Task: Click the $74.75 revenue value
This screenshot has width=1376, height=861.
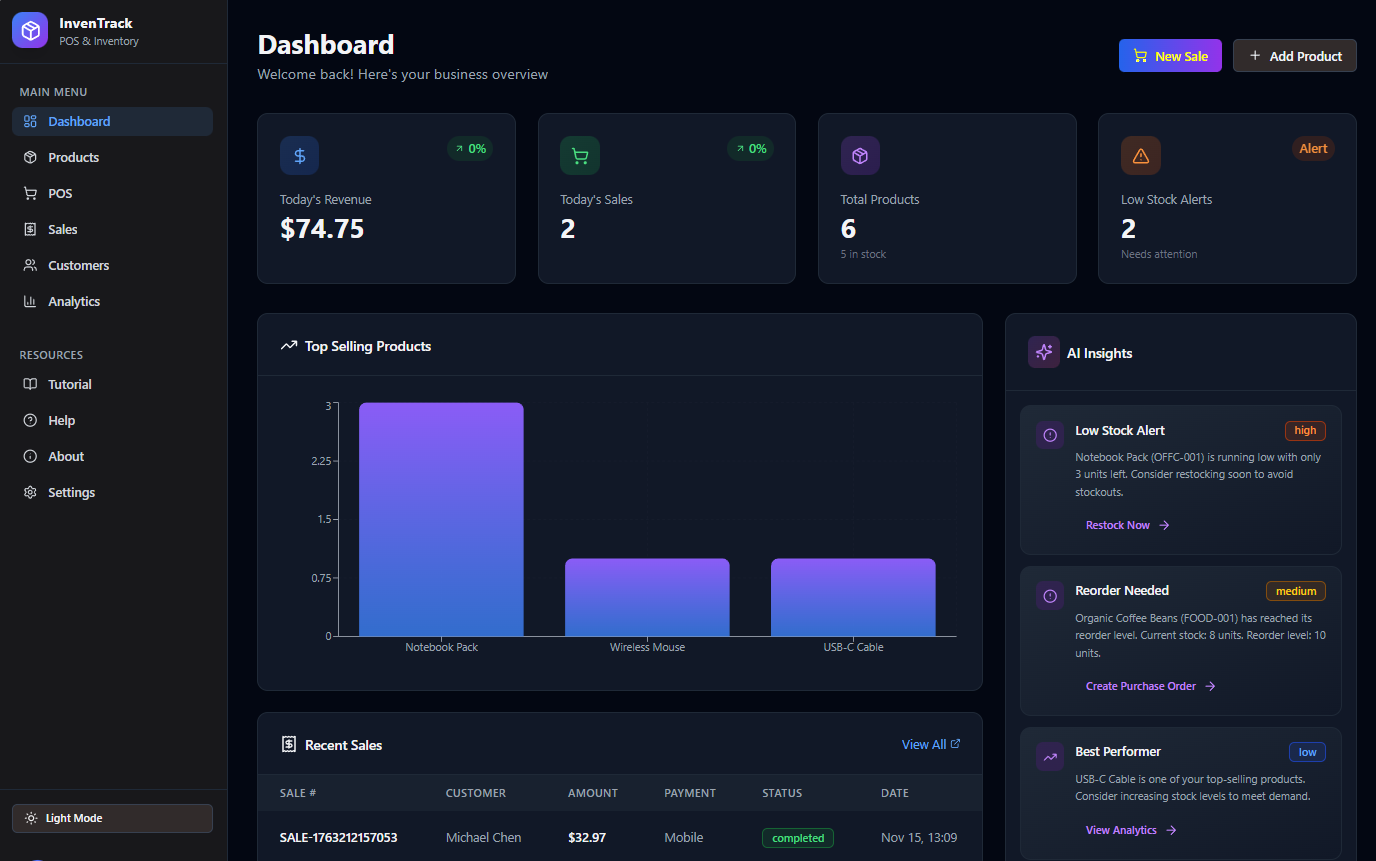Action: 322,229
